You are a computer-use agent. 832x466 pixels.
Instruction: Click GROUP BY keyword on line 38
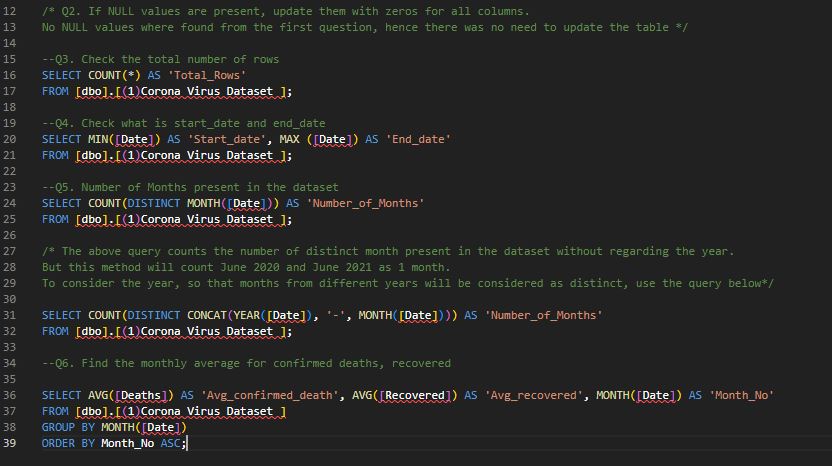[68, 427]
